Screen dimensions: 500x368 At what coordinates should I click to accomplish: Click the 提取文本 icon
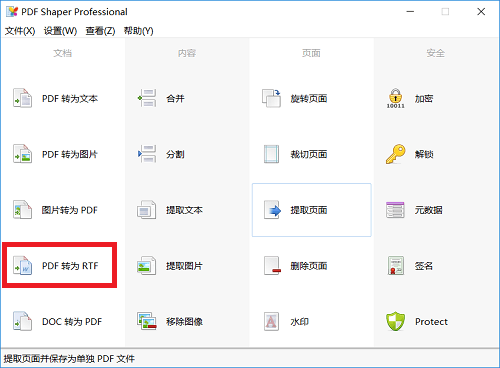(x=146, y=210)
